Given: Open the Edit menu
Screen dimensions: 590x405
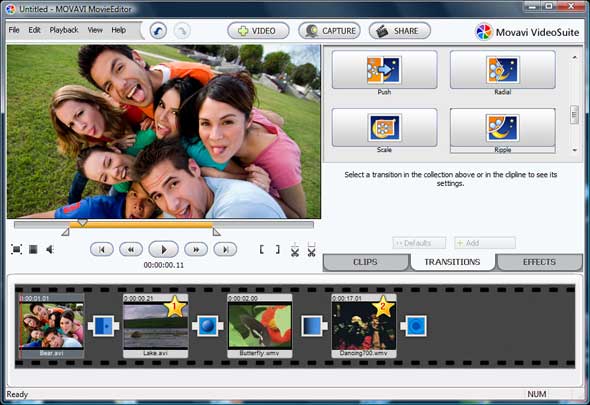Looking at the screenshot, I should 34,30.
